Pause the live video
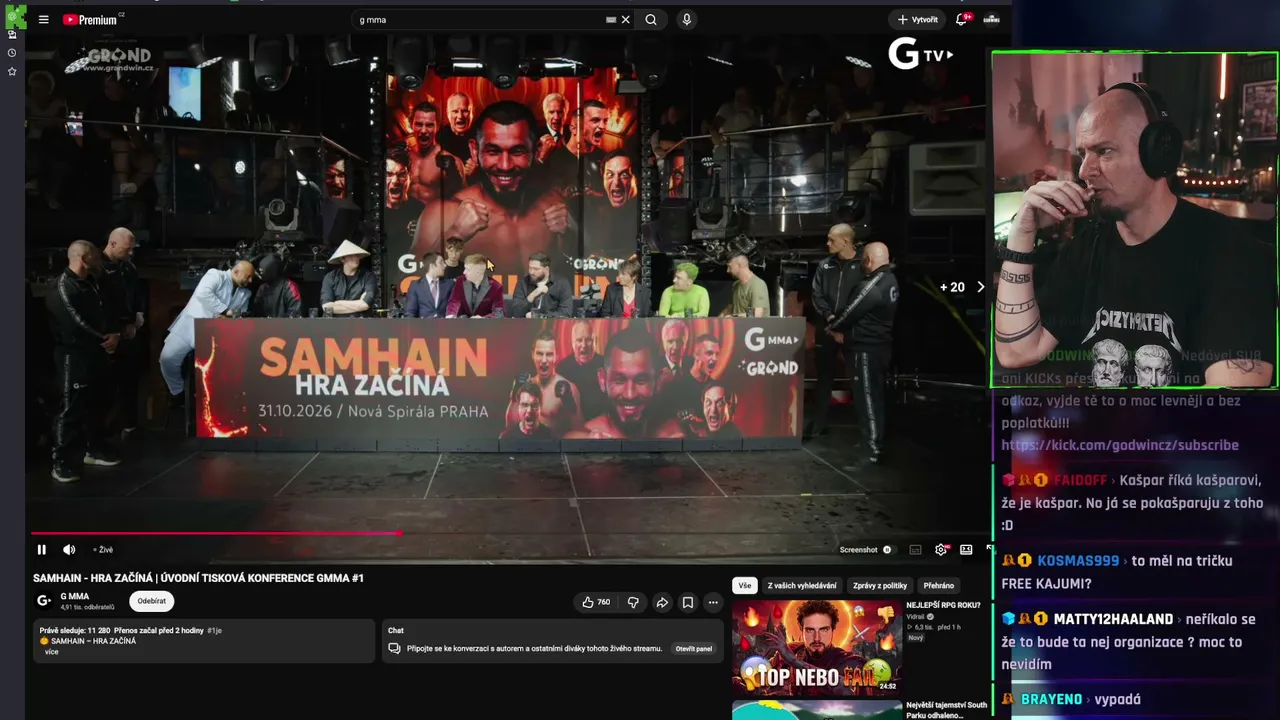The height and width of the screenshot is (720, 1280). (42, 550)
